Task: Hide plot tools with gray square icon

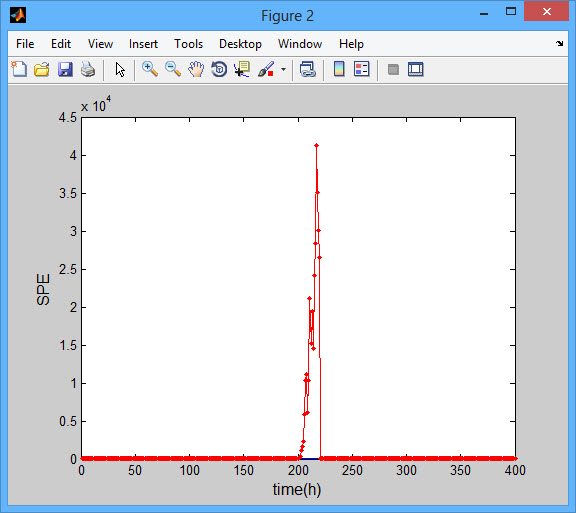Action: coord(393,69)
